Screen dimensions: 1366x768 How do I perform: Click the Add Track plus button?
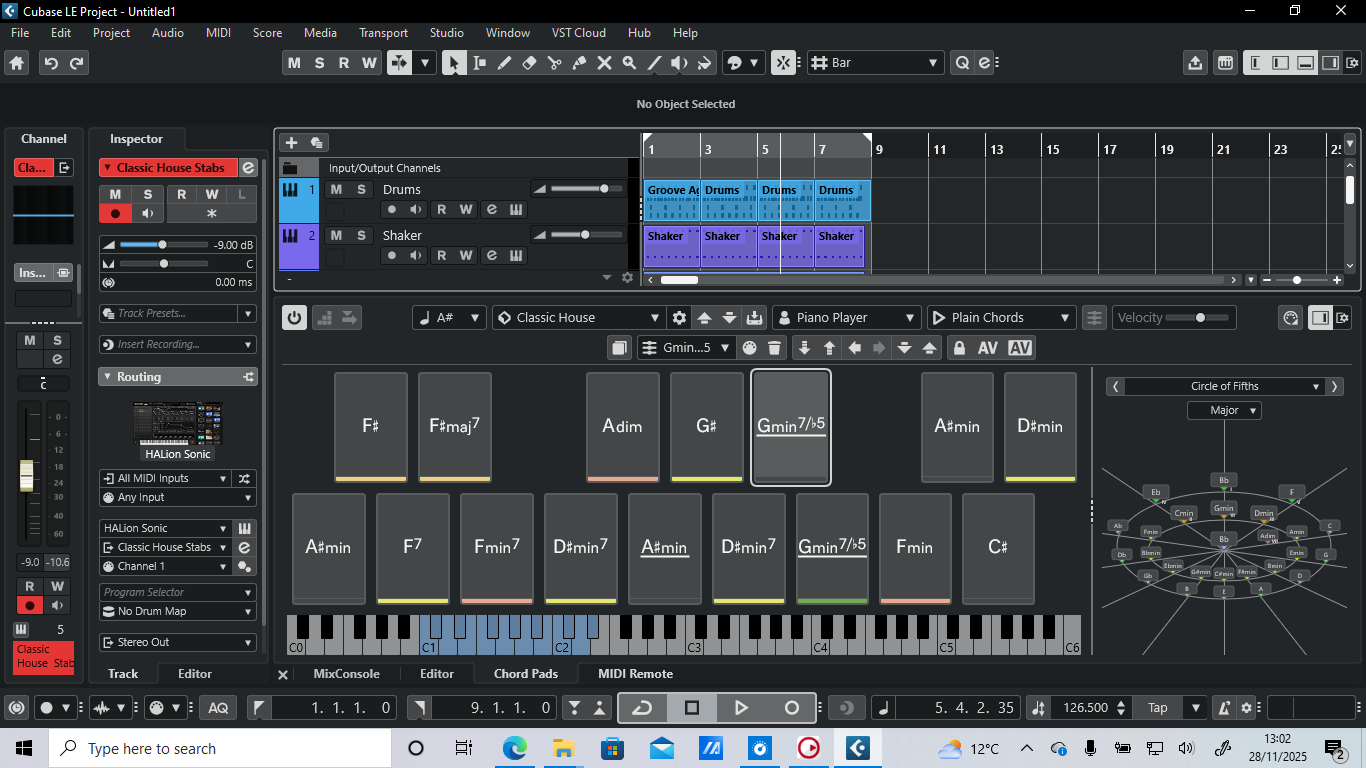[x=291, y=143]
